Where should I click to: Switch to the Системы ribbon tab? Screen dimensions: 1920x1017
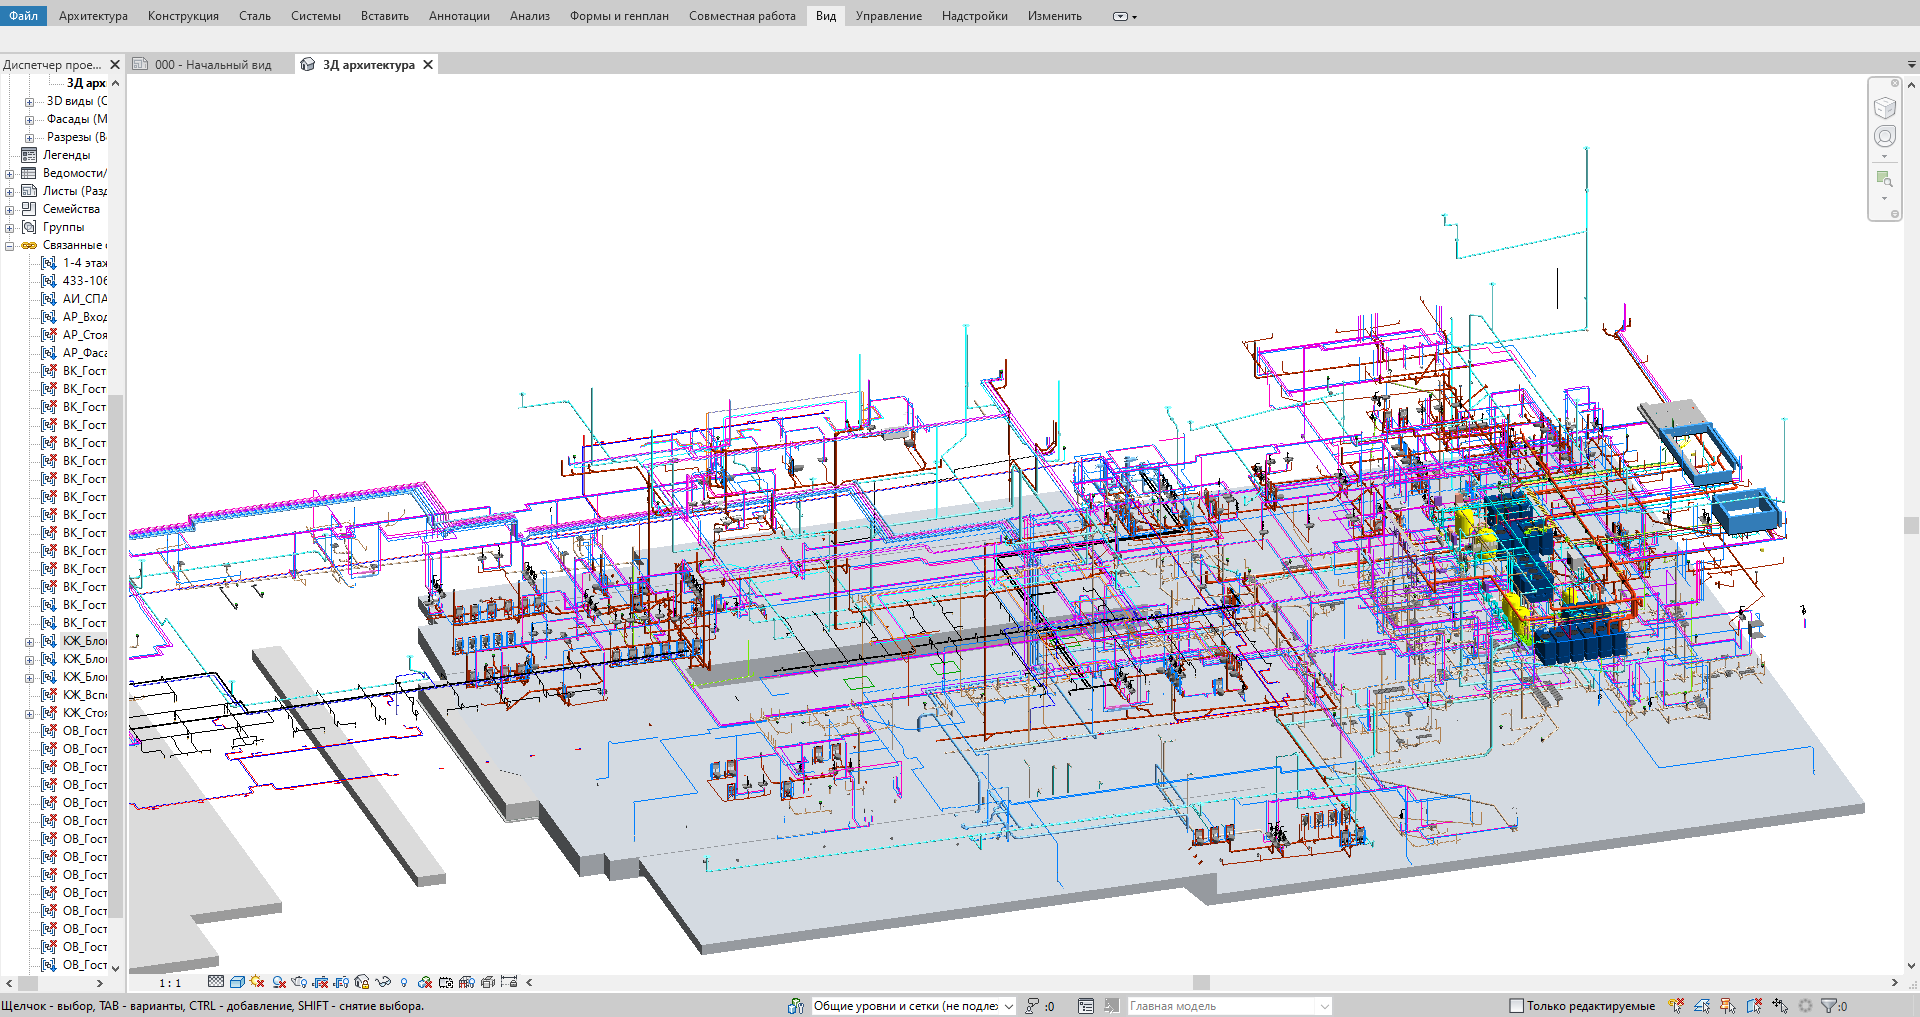point(316,16)
